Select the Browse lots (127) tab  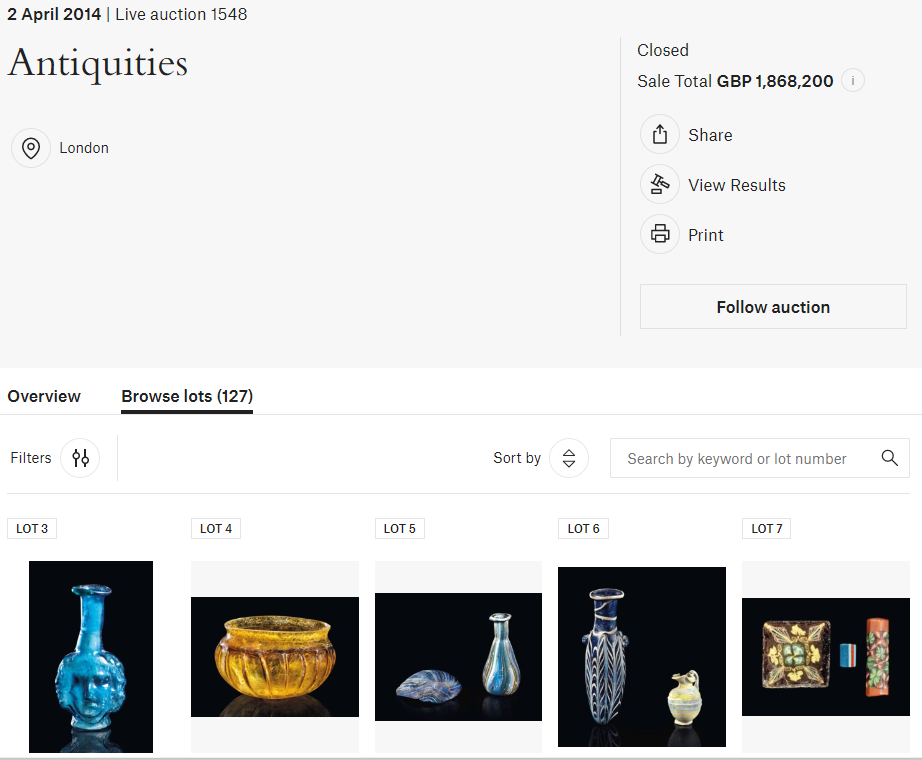(187, 396)
